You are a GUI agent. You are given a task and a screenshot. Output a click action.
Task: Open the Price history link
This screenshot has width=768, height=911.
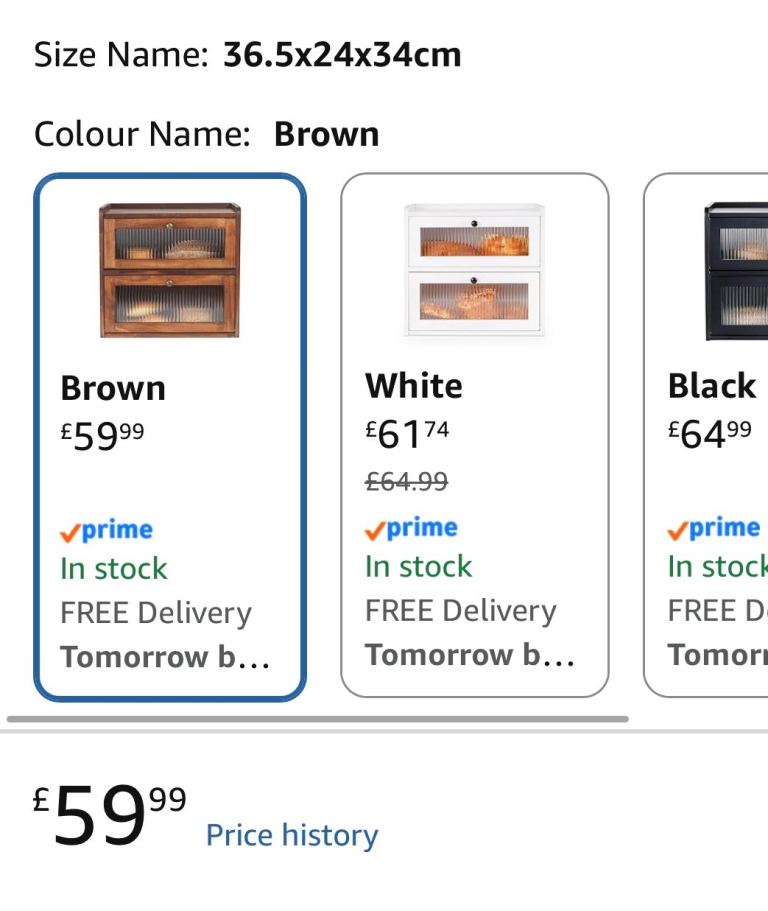[292, 835]
